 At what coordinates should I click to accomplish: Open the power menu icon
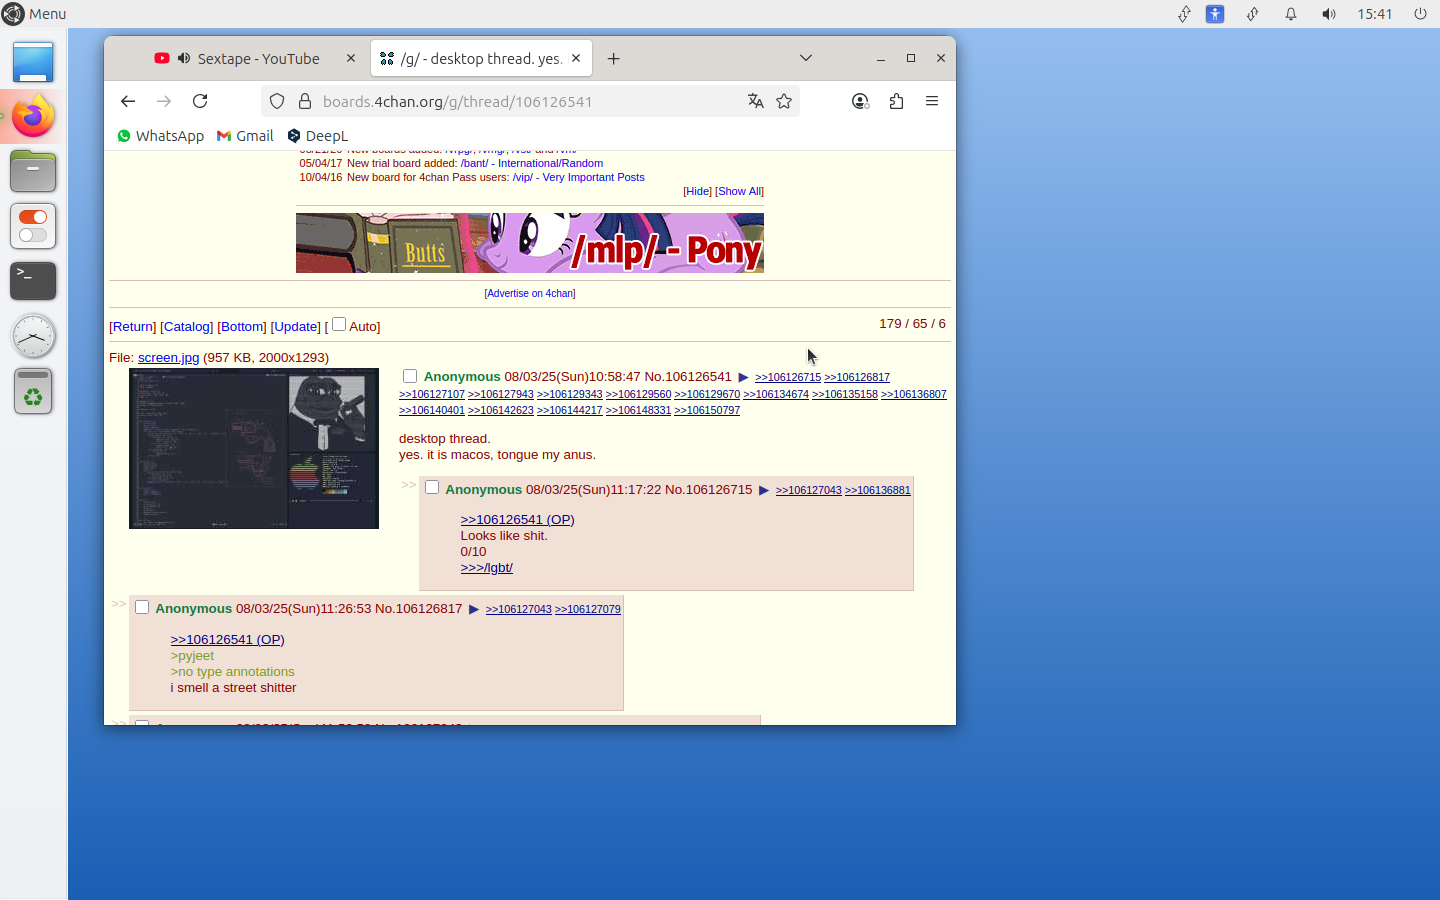pyautogui.click(x=1420, y=14)
